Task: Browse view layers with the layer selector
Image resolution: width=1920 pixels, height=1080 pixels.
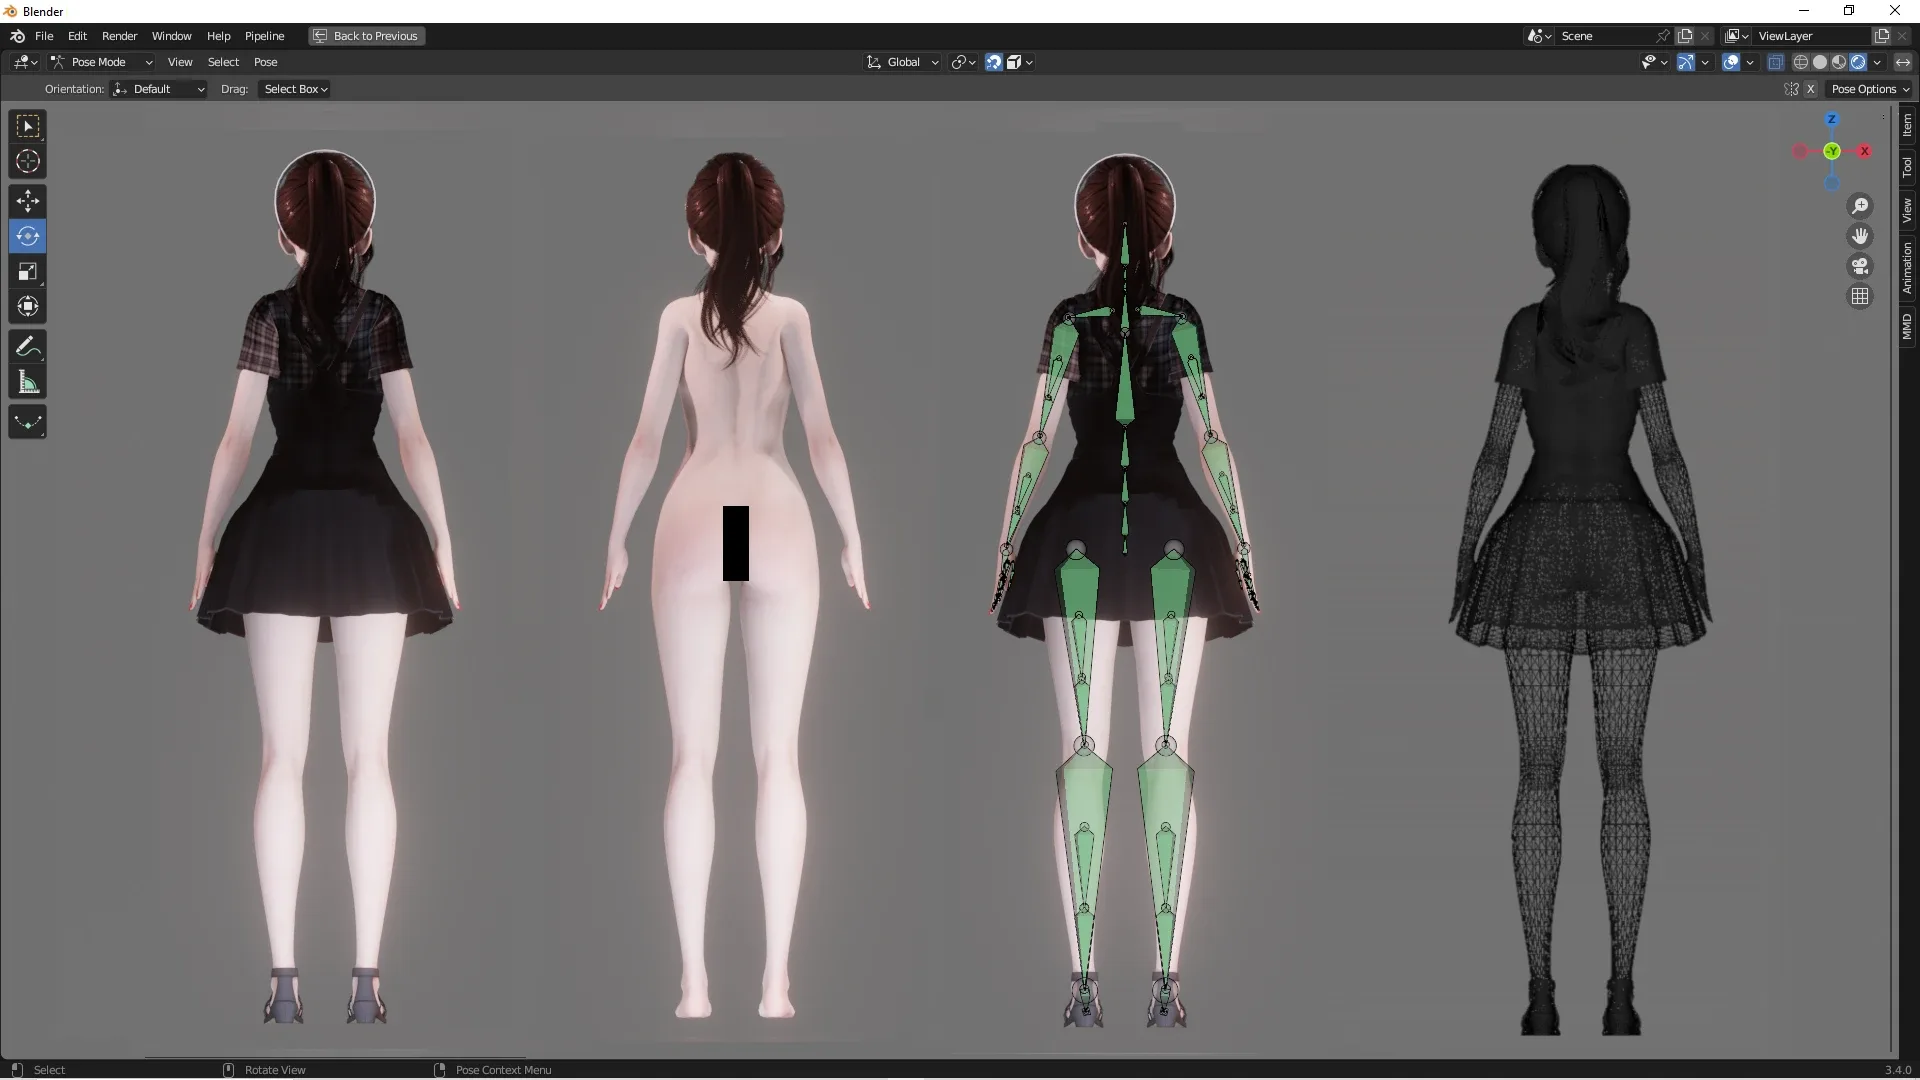Action: point(1738,36)
